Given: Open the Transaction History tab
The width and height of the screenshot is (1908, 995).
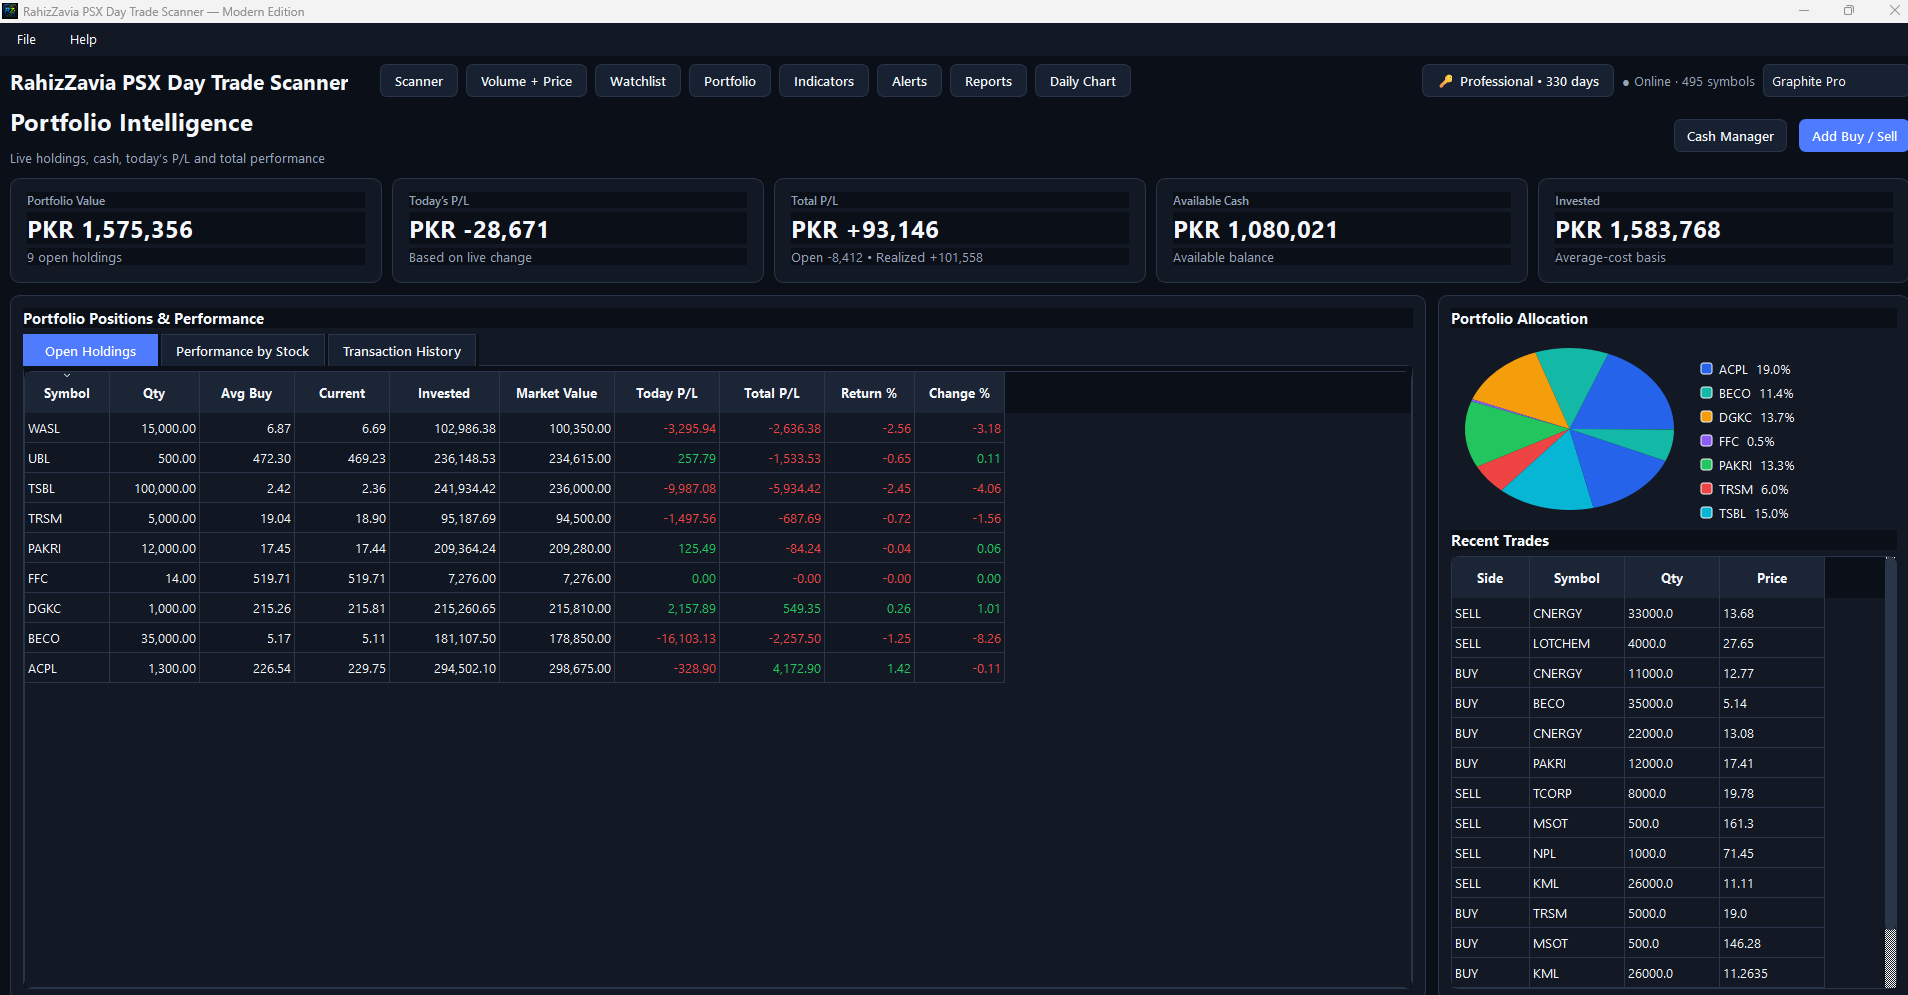Looking at the screenshot, I should [x=402, y=351].
